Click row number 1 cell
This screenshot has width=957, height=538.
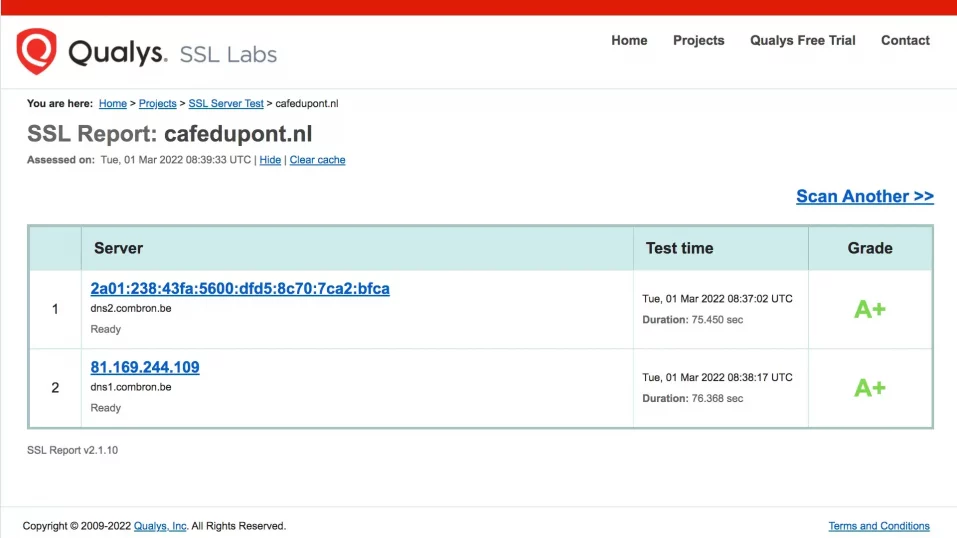click(x=55, y=309)
